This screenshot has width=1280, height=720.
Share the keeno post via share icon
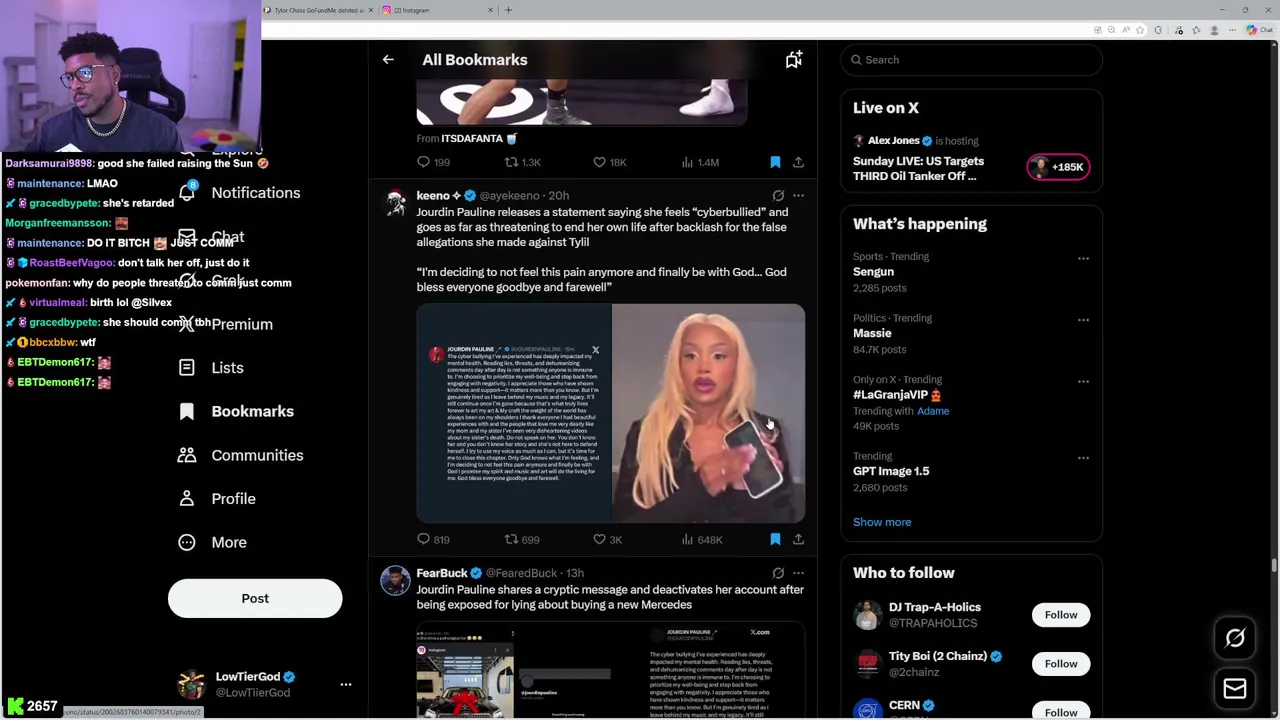798,539
